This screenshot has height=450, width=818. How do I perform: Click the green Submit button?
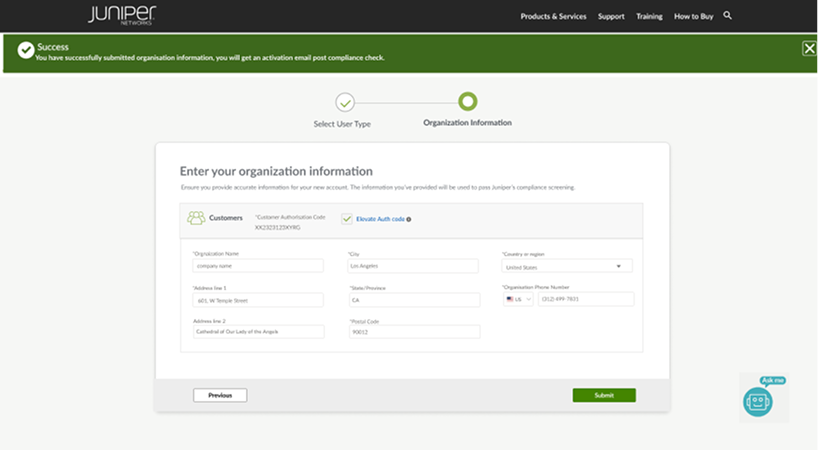click(x=604, y=395)
